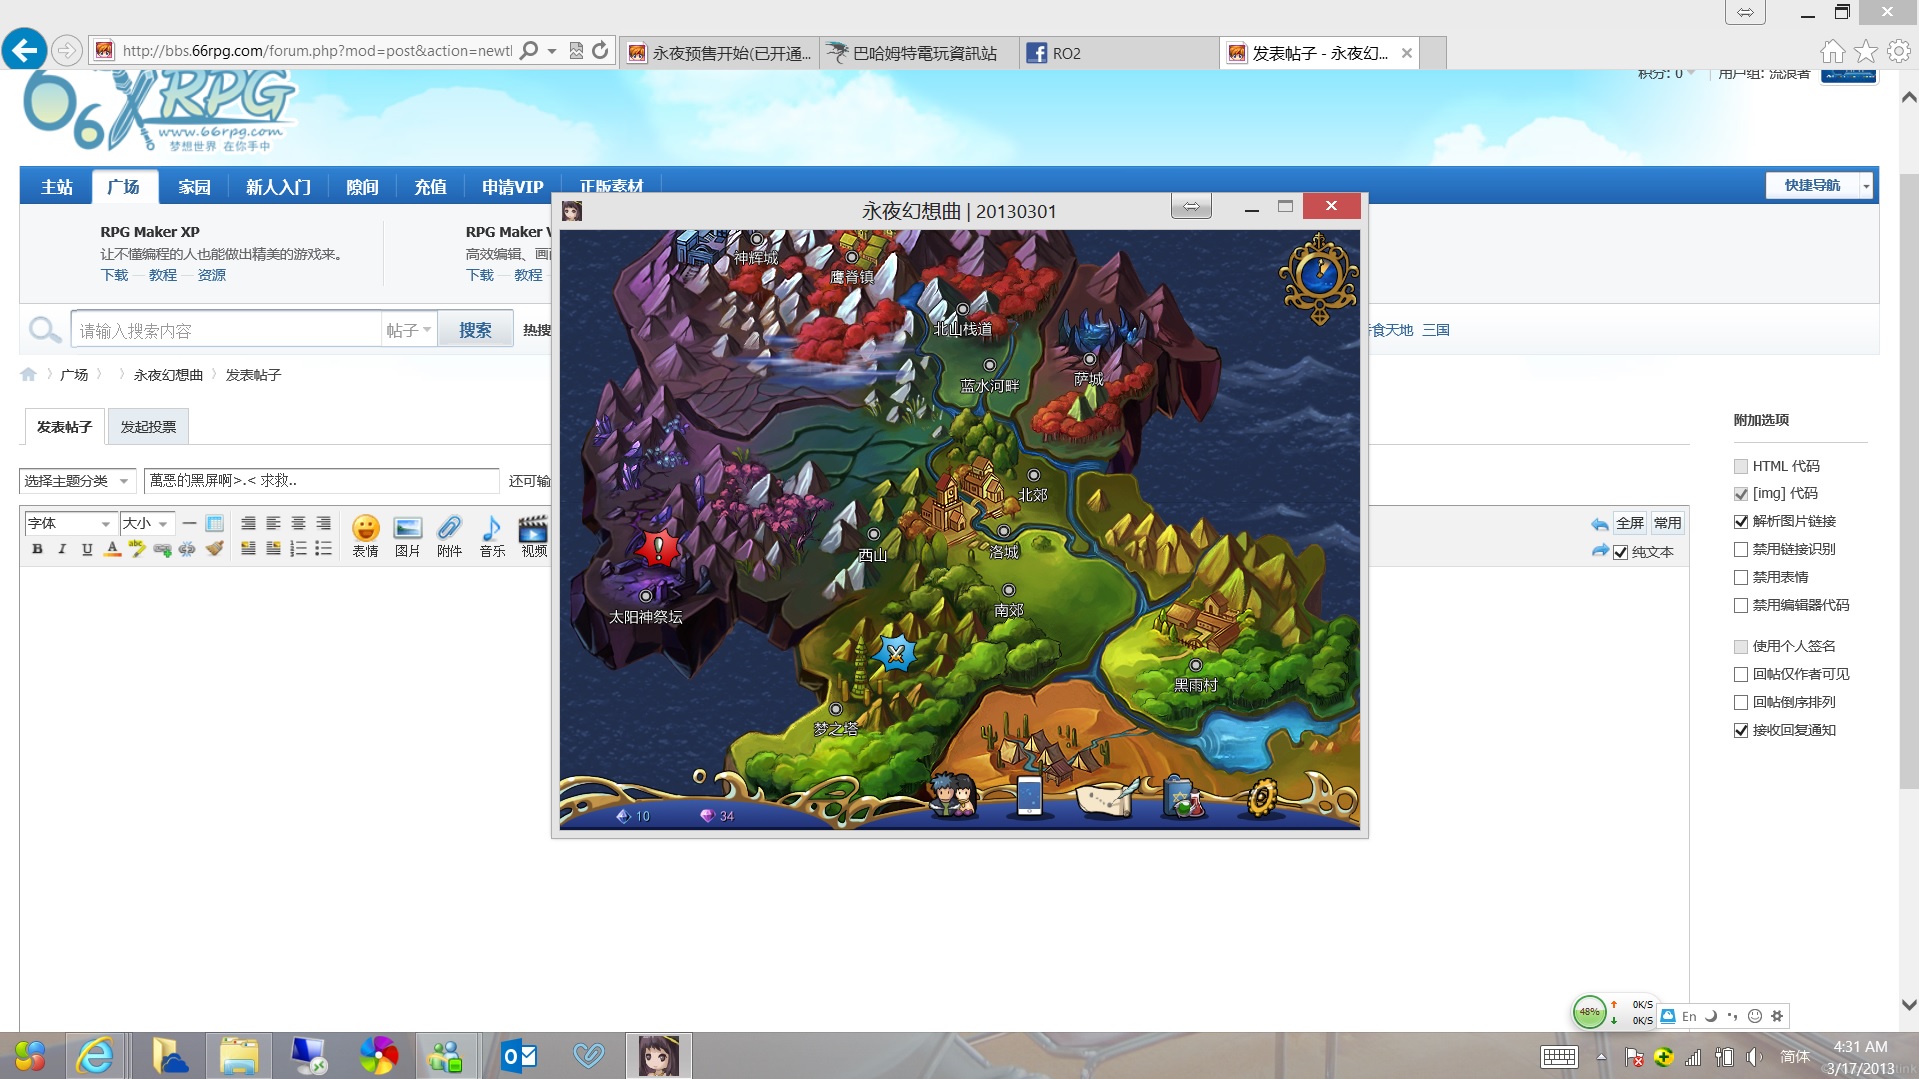The height and width of the screenshot is (1079, 1919).
Task: Toggle 接收回复通知 checkbox
Action: [x=1741, y=730]
